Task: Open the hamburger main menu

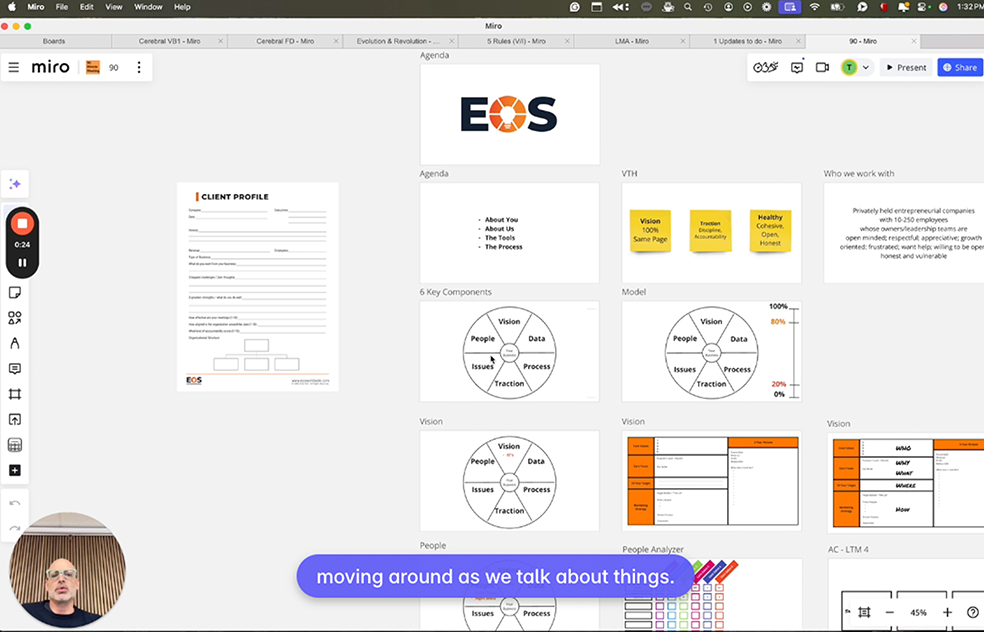Action: [x=14, y=67]
